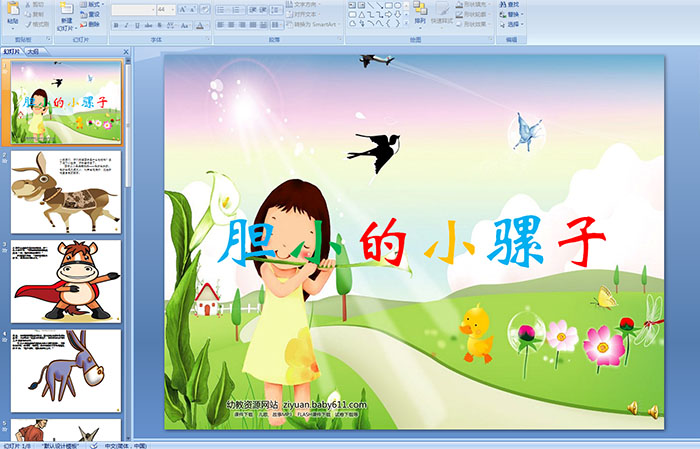Switch to the Slides (幻灯片) tab
Image resolution: width=700 pixels, height=449 pixels.
coord(12,50)
